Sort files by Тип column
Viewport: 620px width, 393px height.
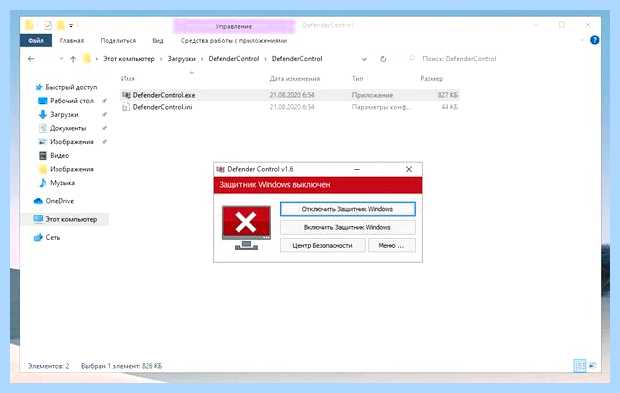tap(357, 78)
